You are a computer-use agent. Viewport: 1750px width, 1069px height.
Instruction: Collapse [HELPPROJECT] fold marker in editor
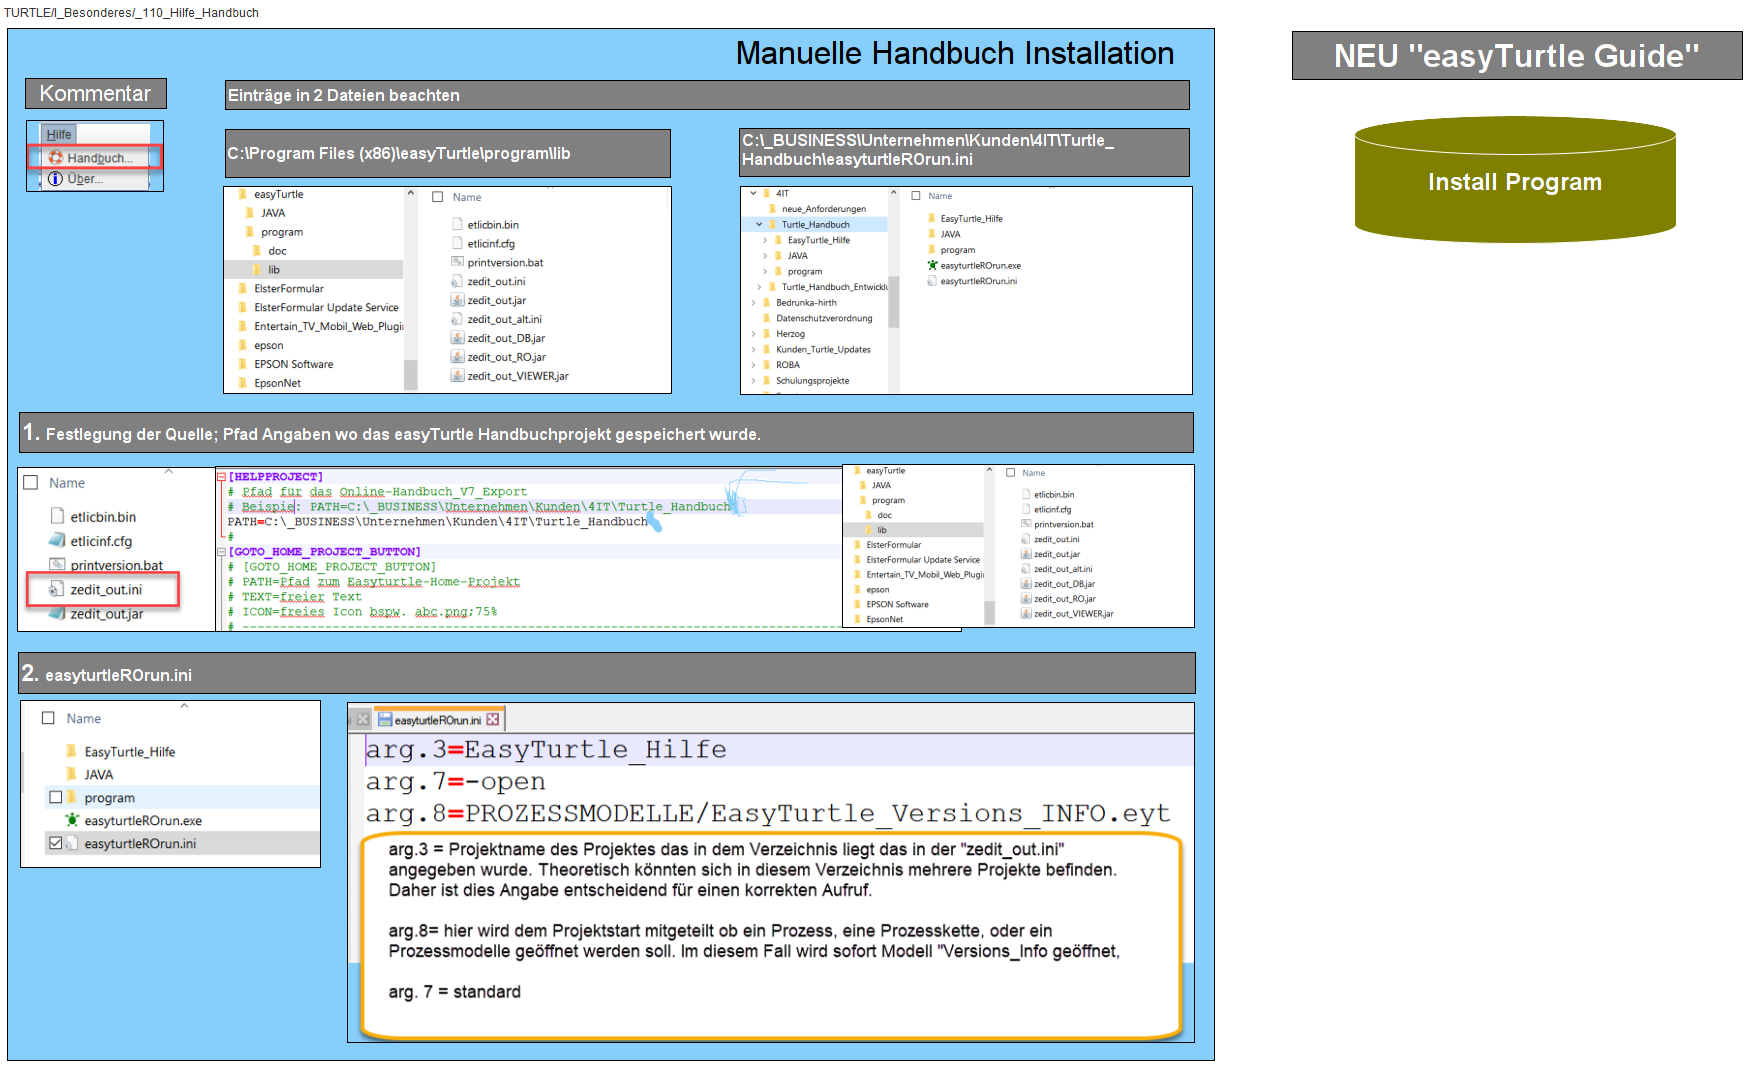coord(222,477)
